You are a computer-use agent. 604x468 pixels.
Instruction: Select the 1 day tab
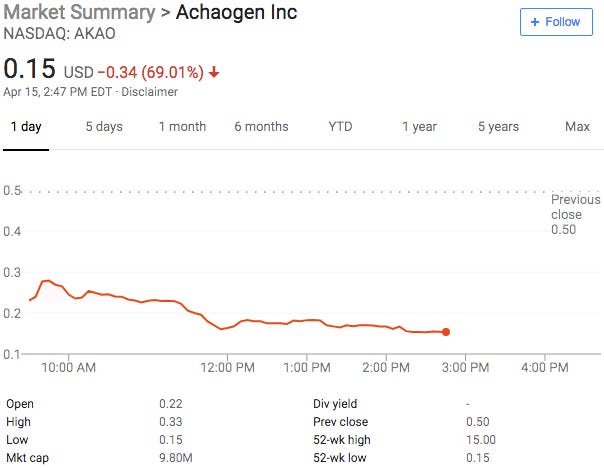[26, 127]
